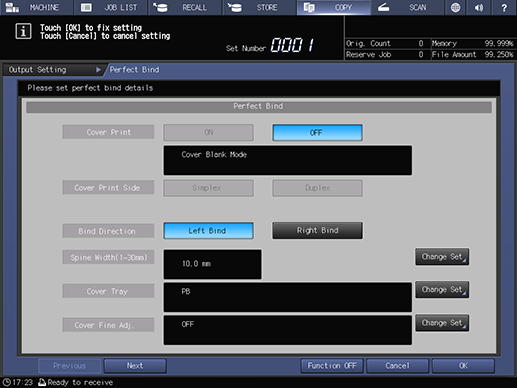Click the 17:23 time display
The height and width of the screenshot is (388, 517).
click(23, 382)
